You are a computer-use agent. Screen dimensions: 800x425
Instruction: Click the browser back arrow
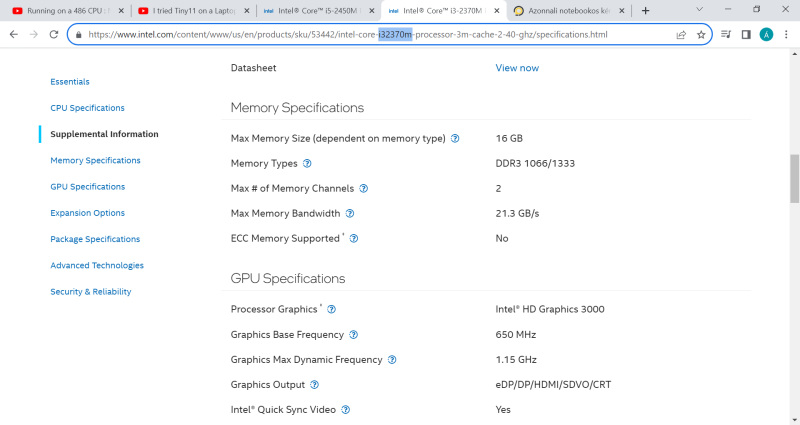[x=13, y=34]
